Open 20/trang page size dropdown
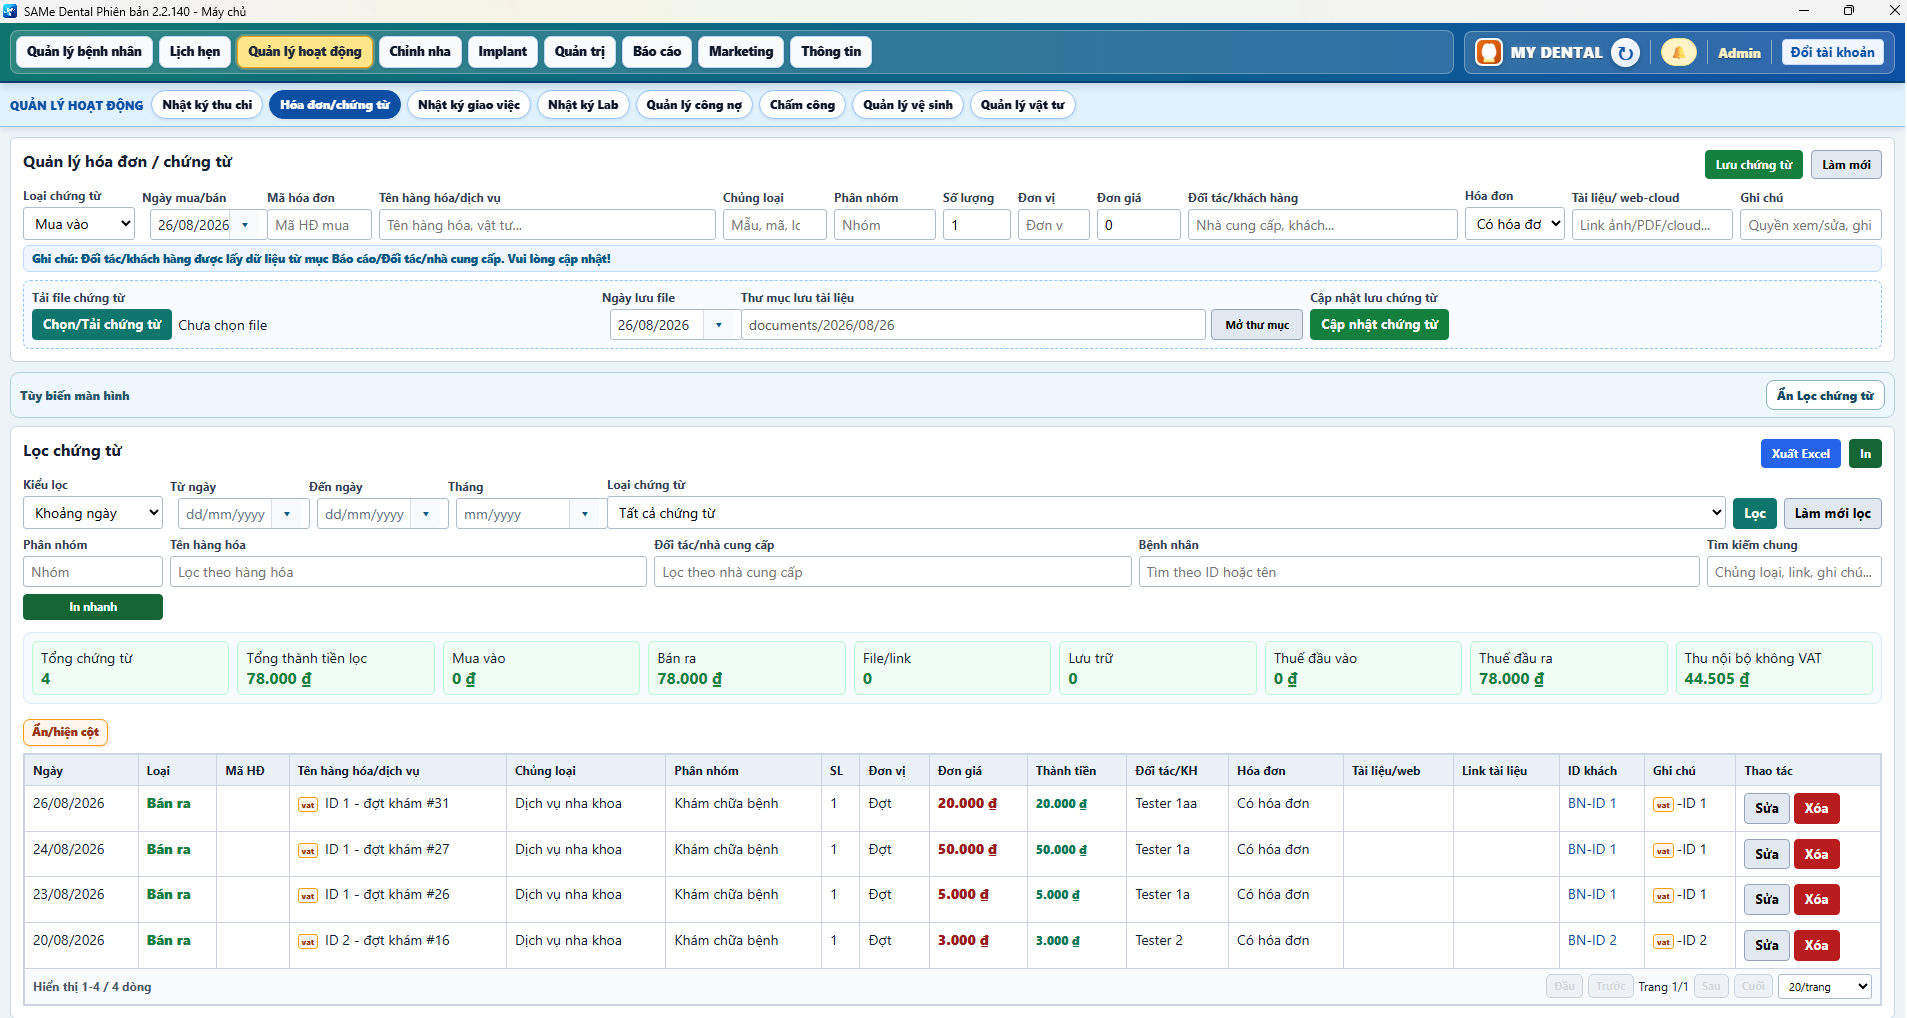The height and width of the screenshot is (1018, 1907). [1825, 987]
